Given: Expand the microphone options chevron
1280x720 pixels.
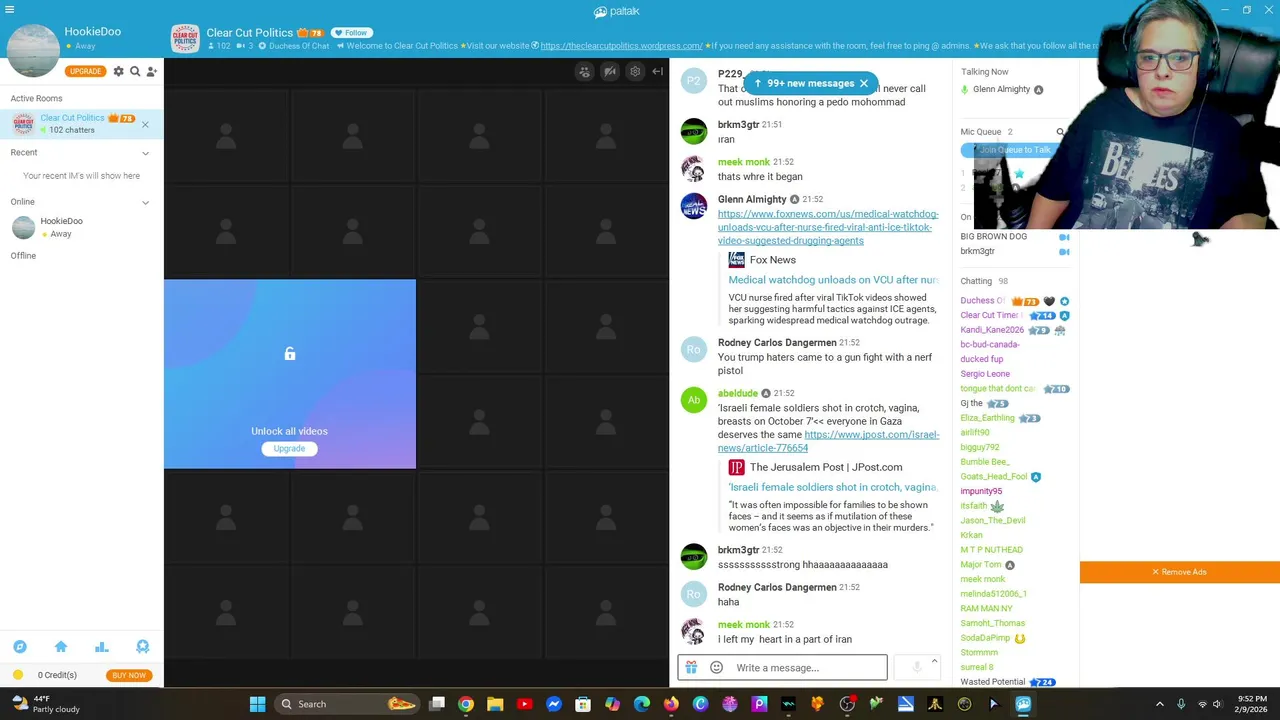Looking at the screenshot, I should pos(934,661).
